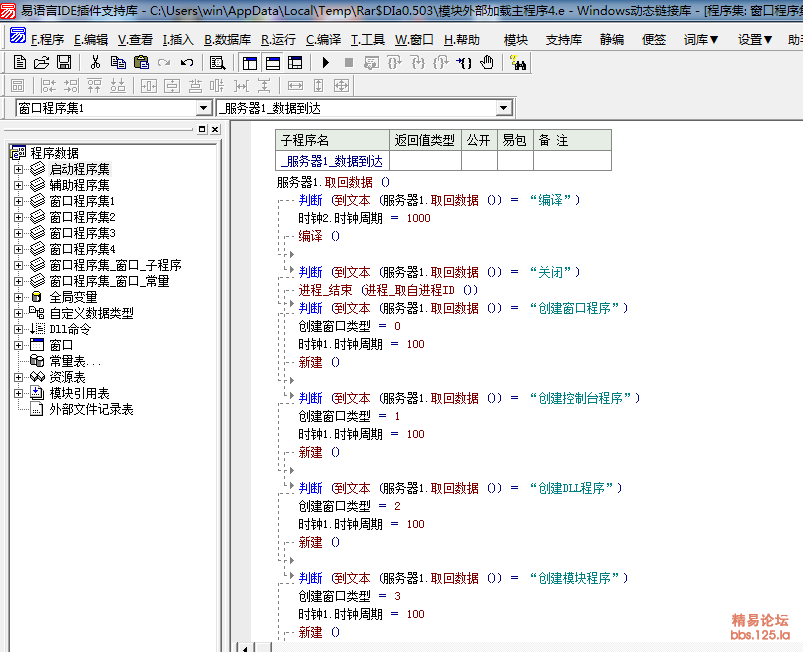The height and width of the screenshot is (652, 803).
Task: Open the H.帮助 menu
Action: [x=461, y=39]
